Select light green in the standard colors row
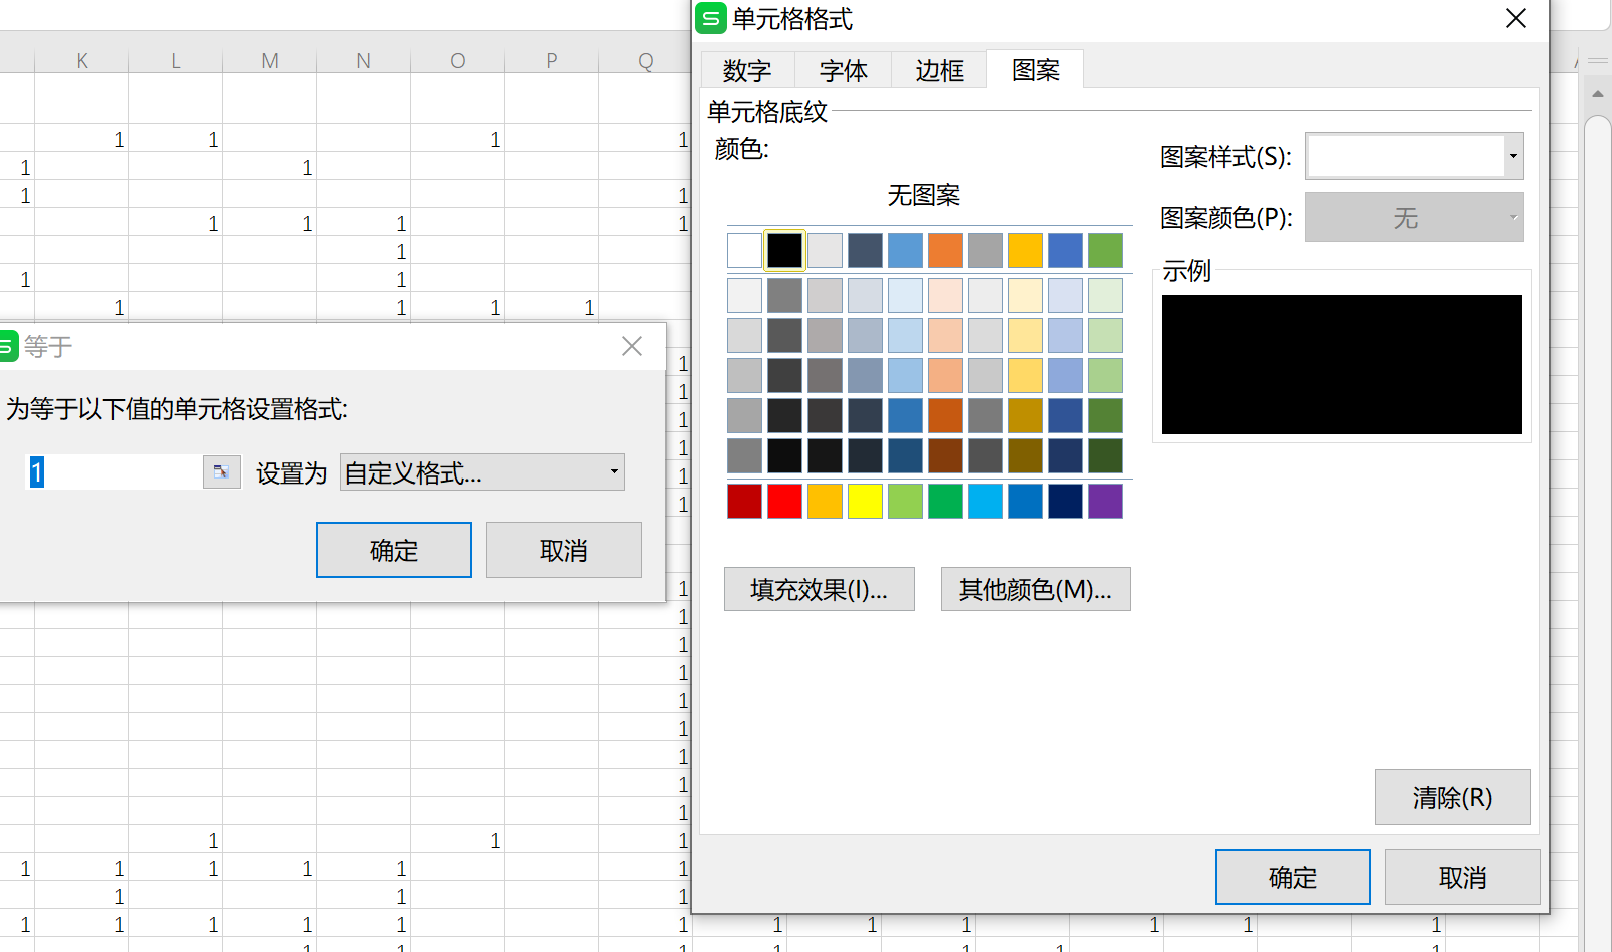1612x952 pixels. click(x=905, y=501)
